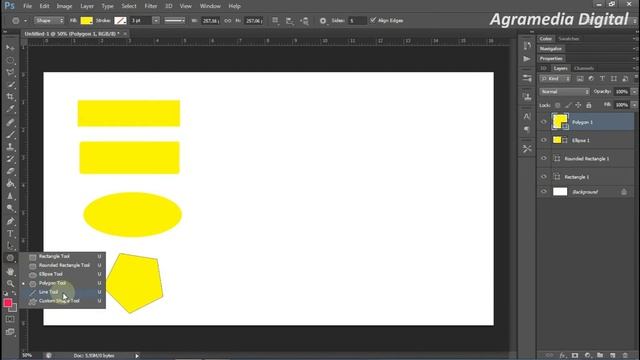
Task: Open the Layer menu
Action: (x=87, y=6)
